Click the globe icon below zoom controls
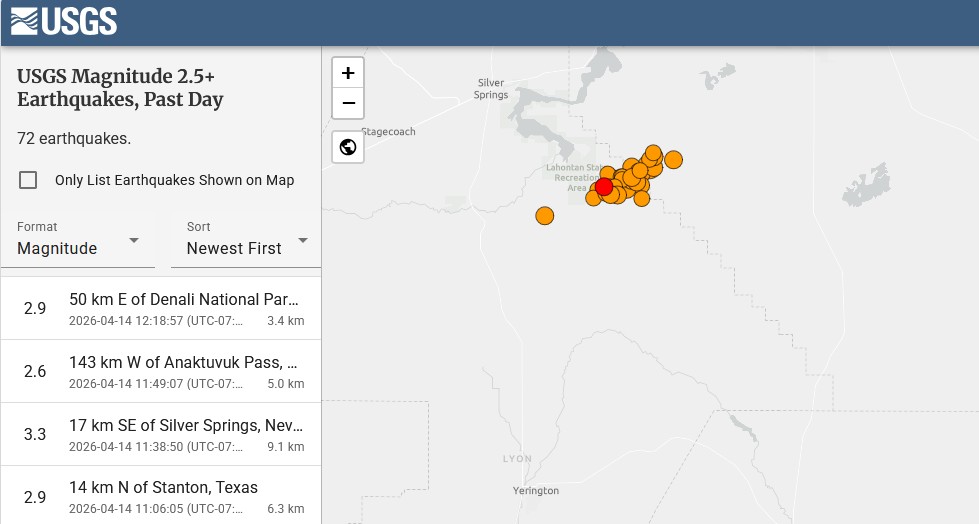The height and width of the screenshot is (524, 979). coord(348,148)
